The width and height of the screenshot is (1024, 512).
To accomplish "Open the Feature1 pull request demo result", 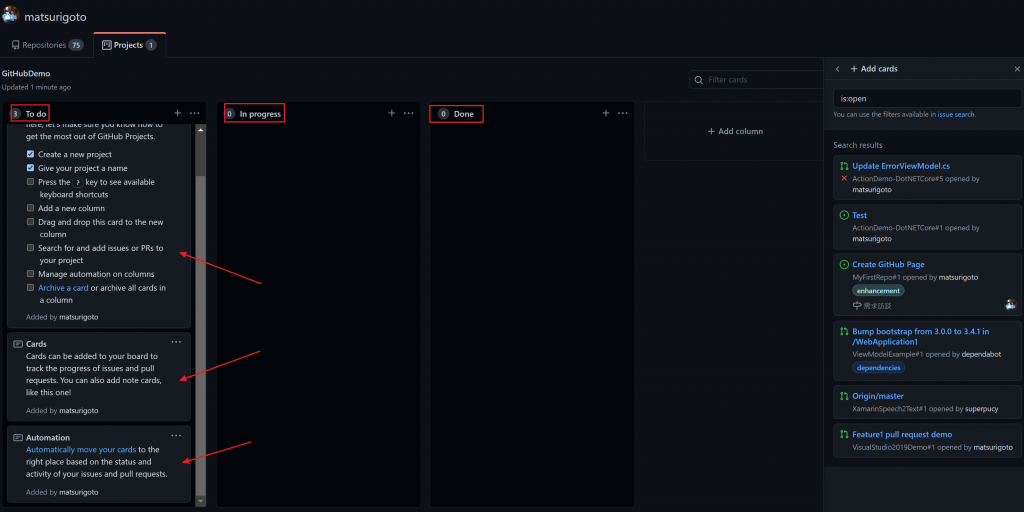I will pyautogui.click(x=902, y=434).
